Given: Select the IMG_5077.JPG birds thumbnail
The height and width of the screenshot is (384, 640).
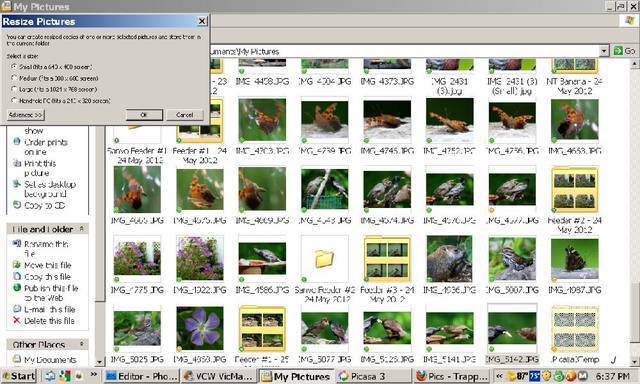Looking at the screenshot, I should 324,329.
